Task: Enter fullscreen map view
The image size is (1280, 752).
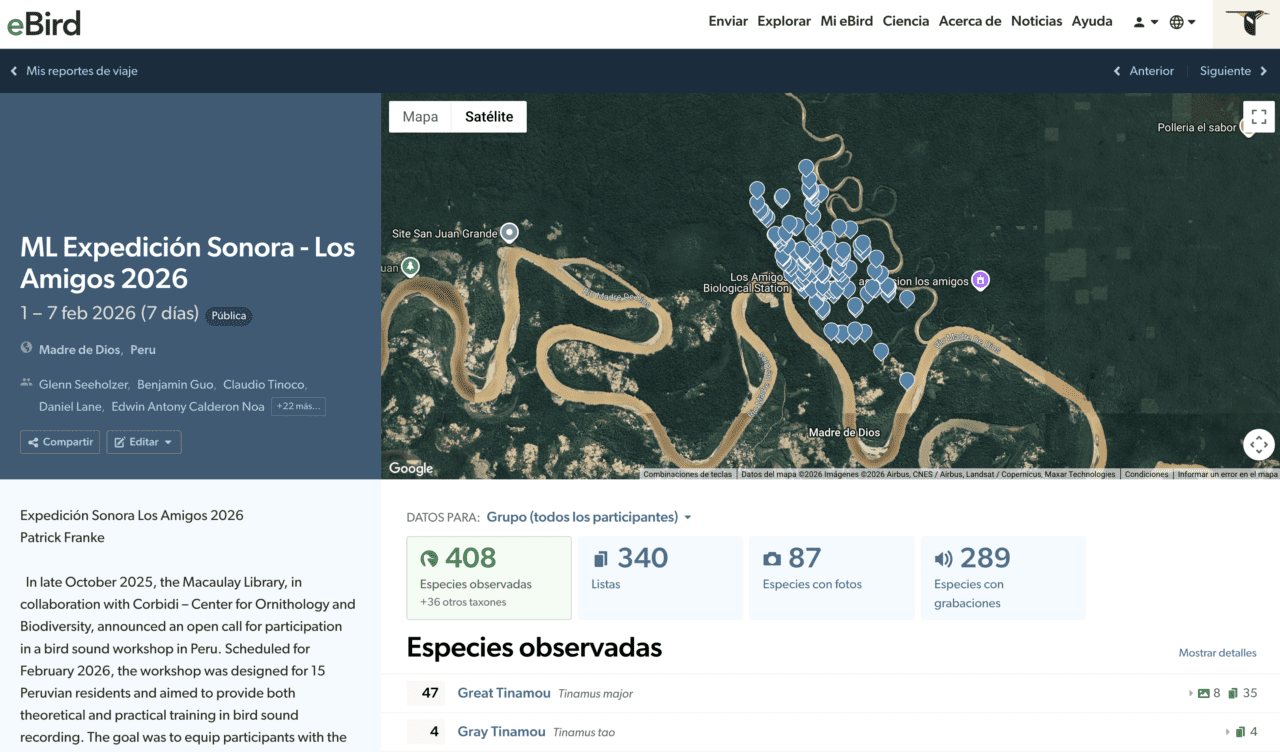Action: click(1259, 117)
